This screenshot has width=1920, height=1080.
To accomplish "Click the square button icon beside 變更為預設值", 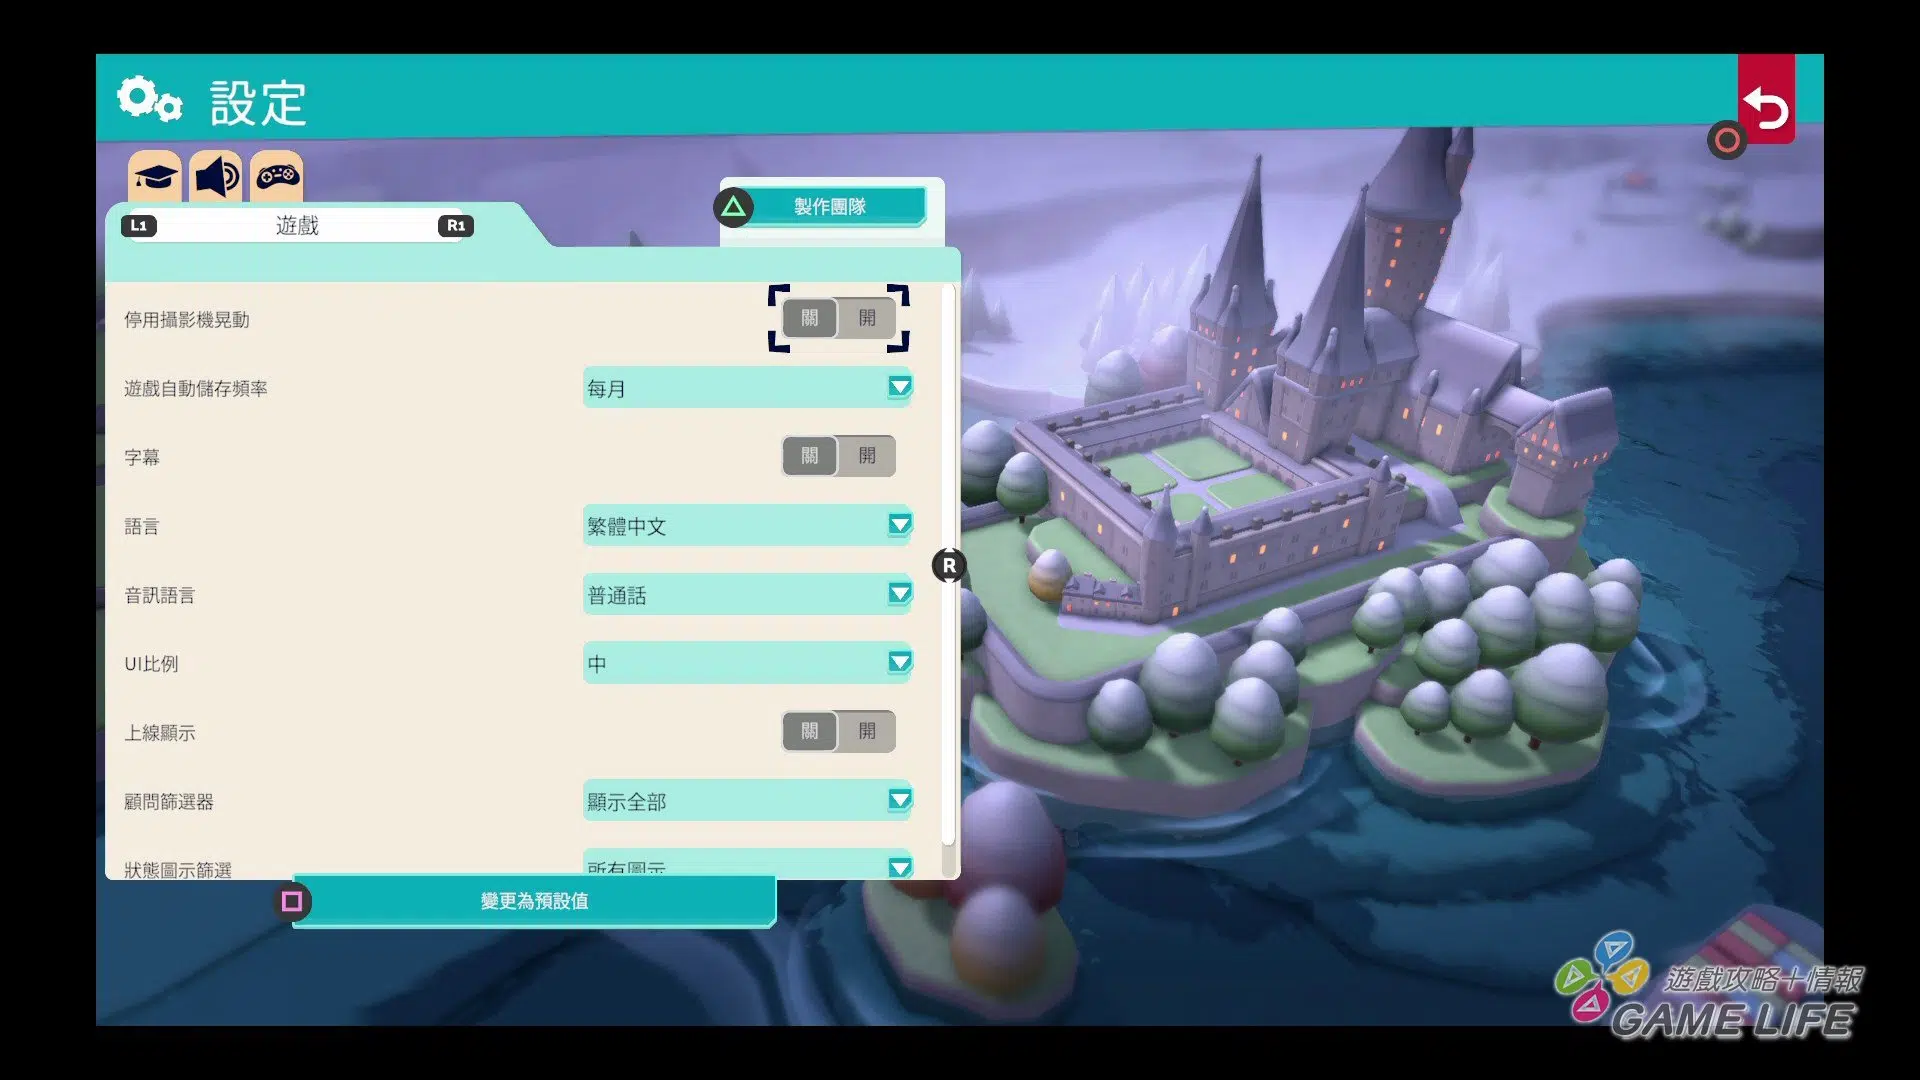I will point(292,901).
